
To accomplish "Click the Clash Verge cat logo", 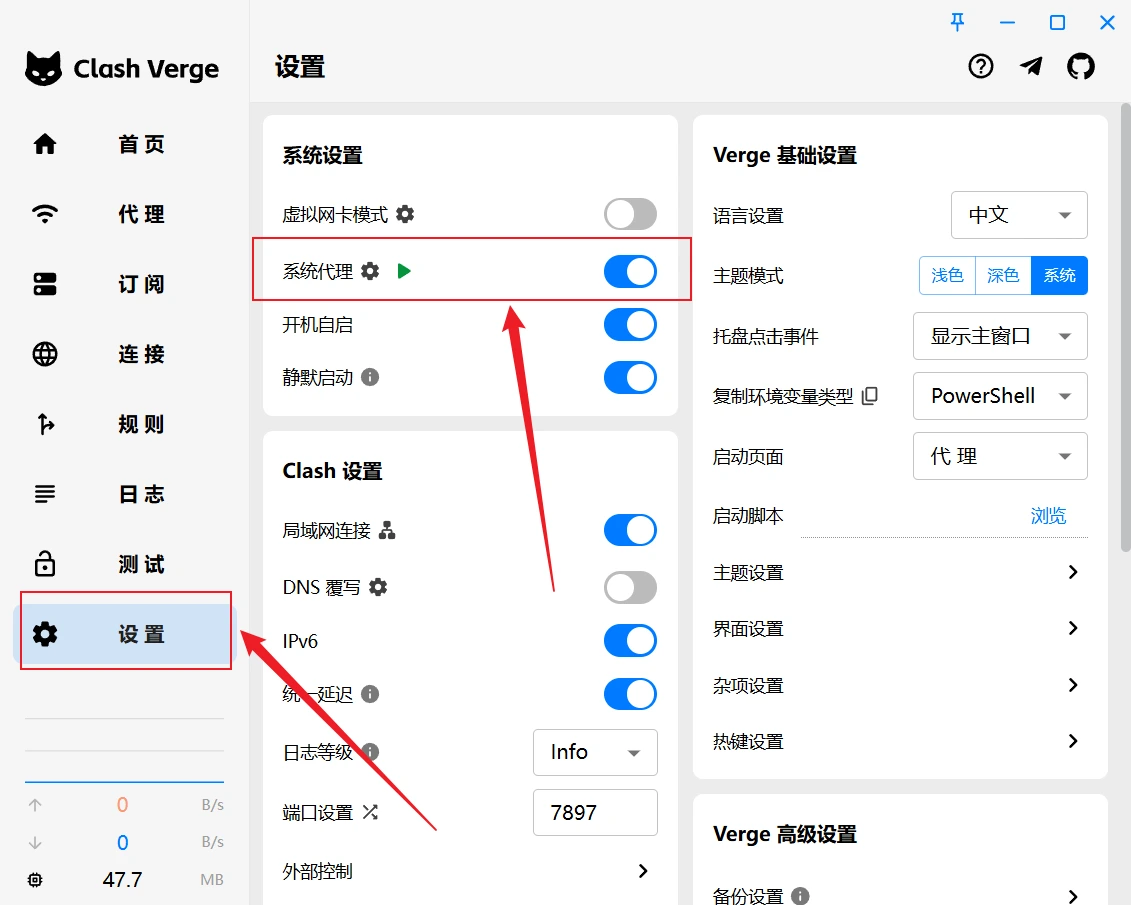I will click(x=43, y=69).
